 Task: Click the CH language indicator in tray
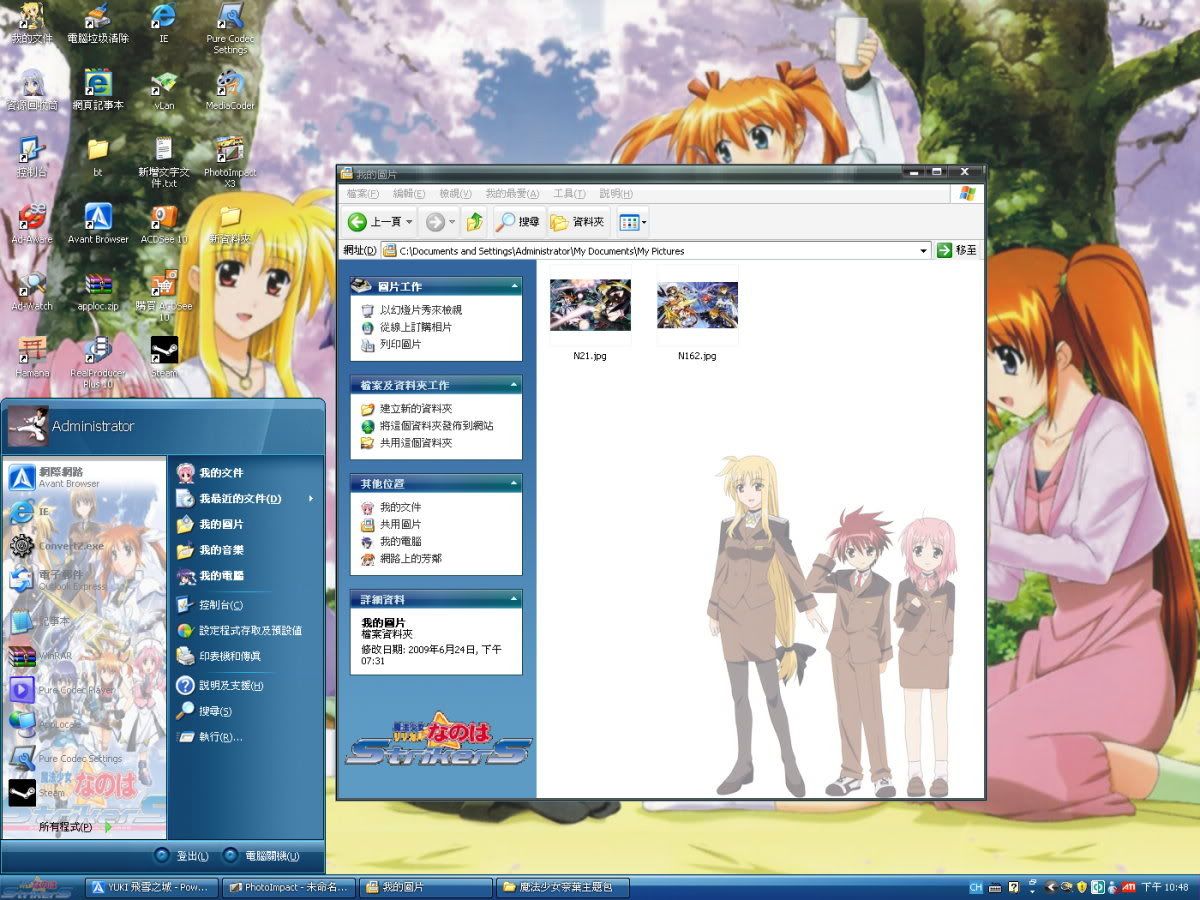(975, 887)
